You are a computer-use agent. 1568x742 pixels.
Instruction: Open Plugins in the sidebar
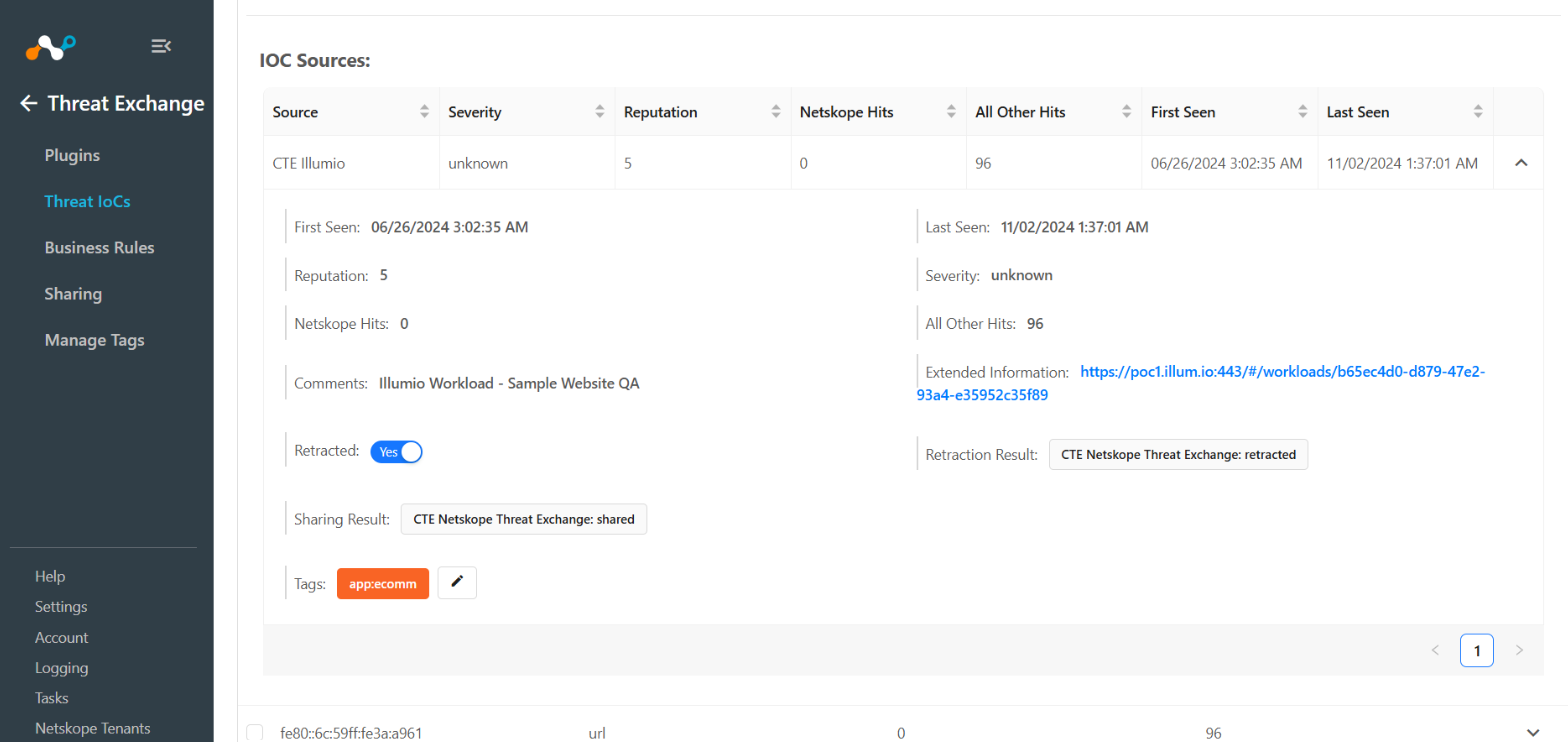[x=72, y=155]
